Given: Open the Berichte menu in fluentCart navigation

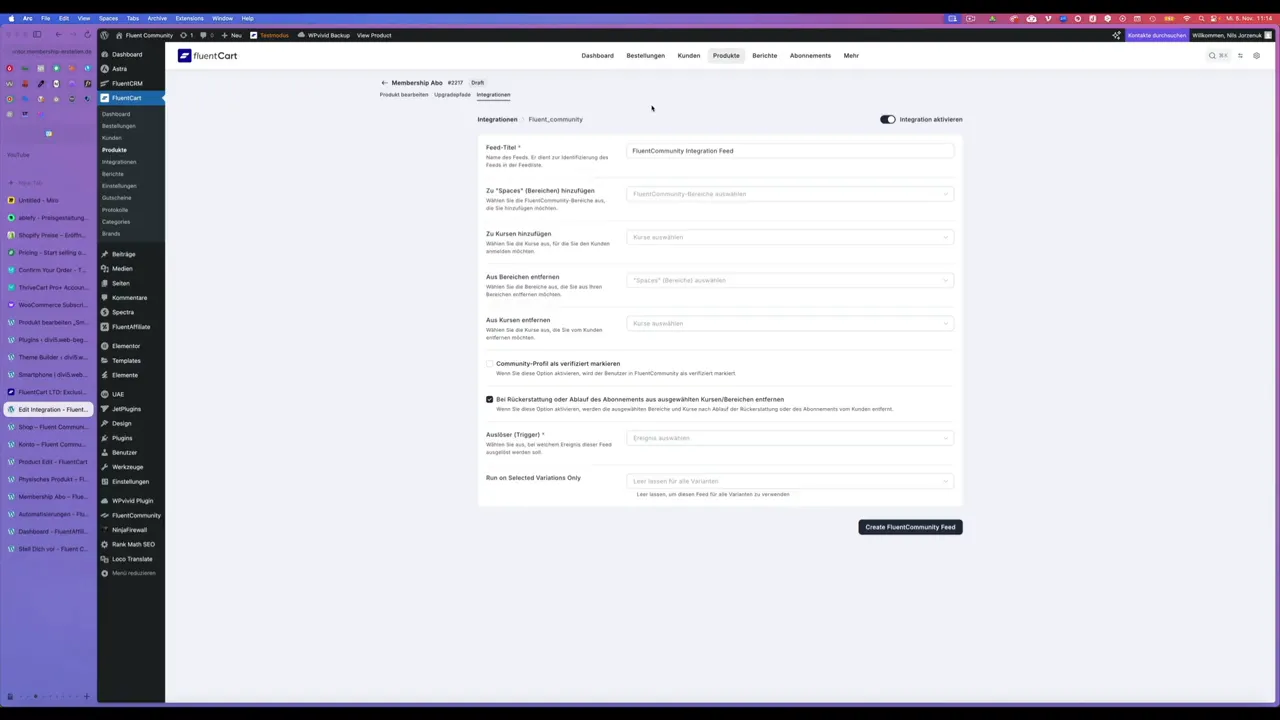Looking at the screenshot, I should 764,55.
